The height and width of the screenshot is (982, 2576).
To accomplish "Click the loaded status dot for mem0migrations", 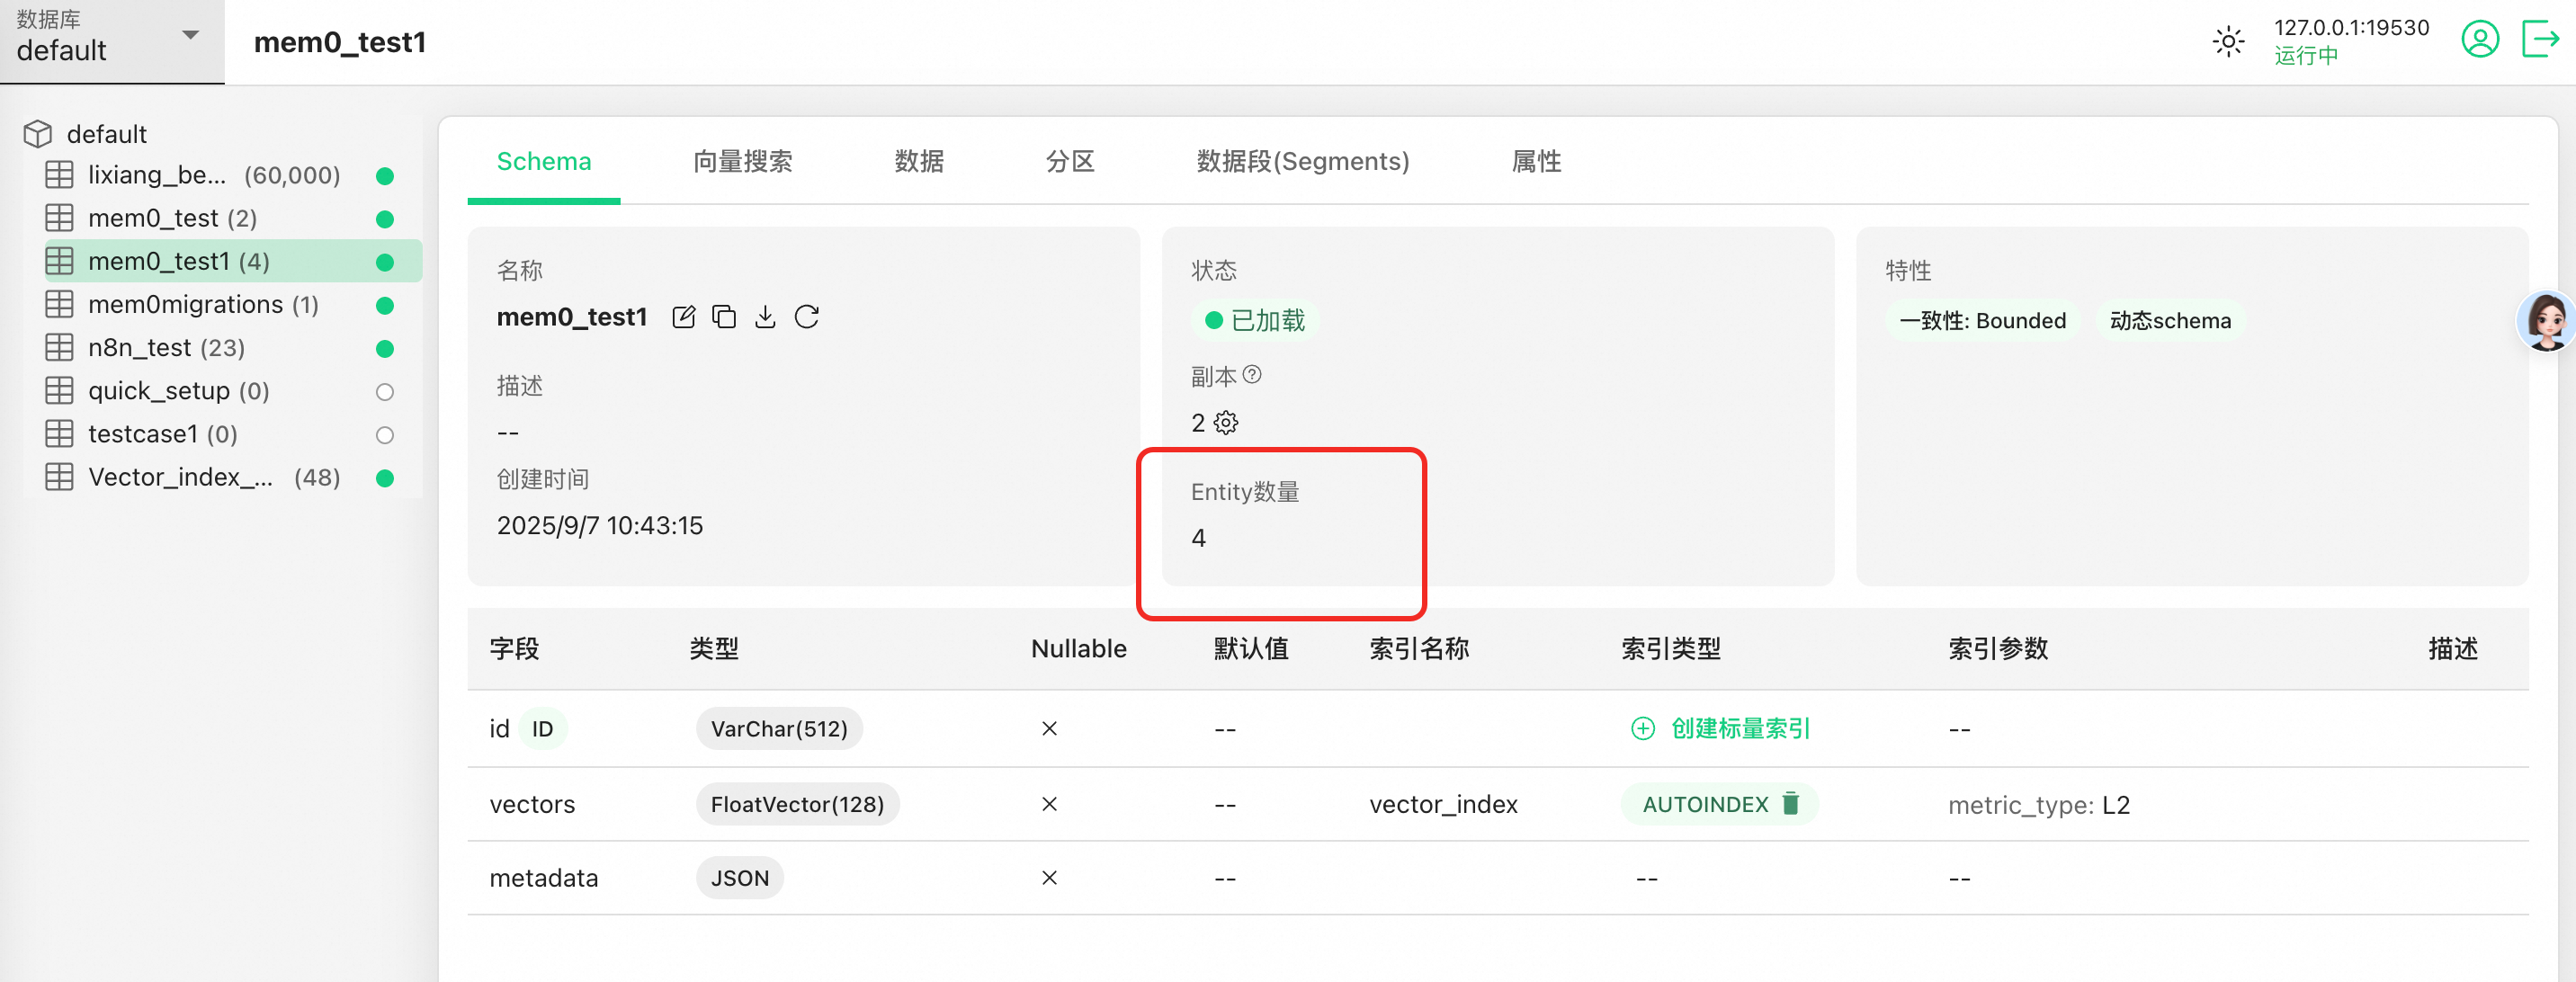I will (x=384, y=305).
